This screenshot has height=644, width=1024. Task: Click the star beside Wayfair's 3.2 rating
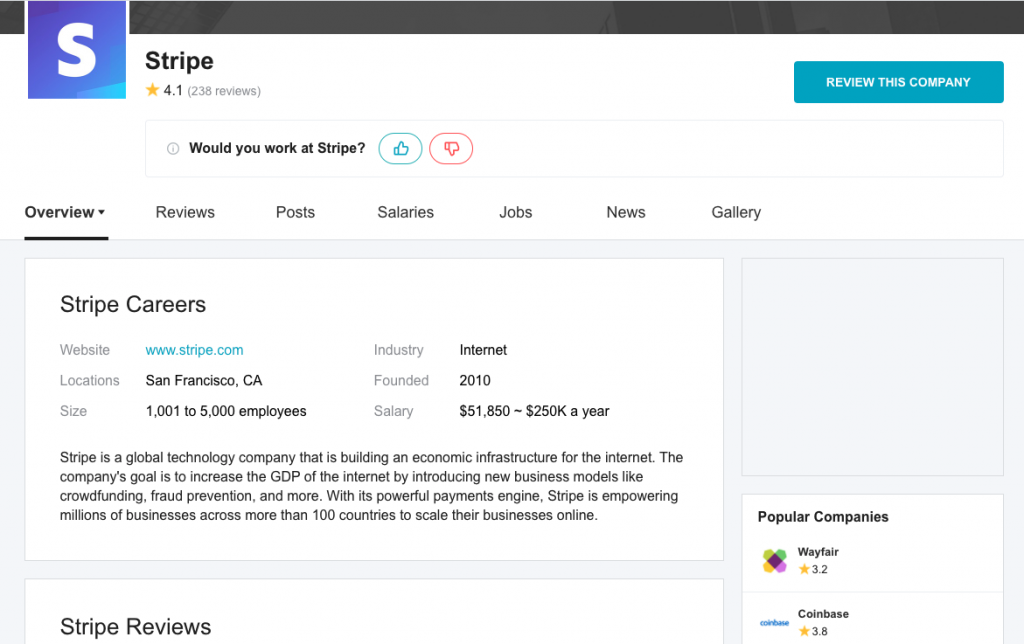point(804,570)
